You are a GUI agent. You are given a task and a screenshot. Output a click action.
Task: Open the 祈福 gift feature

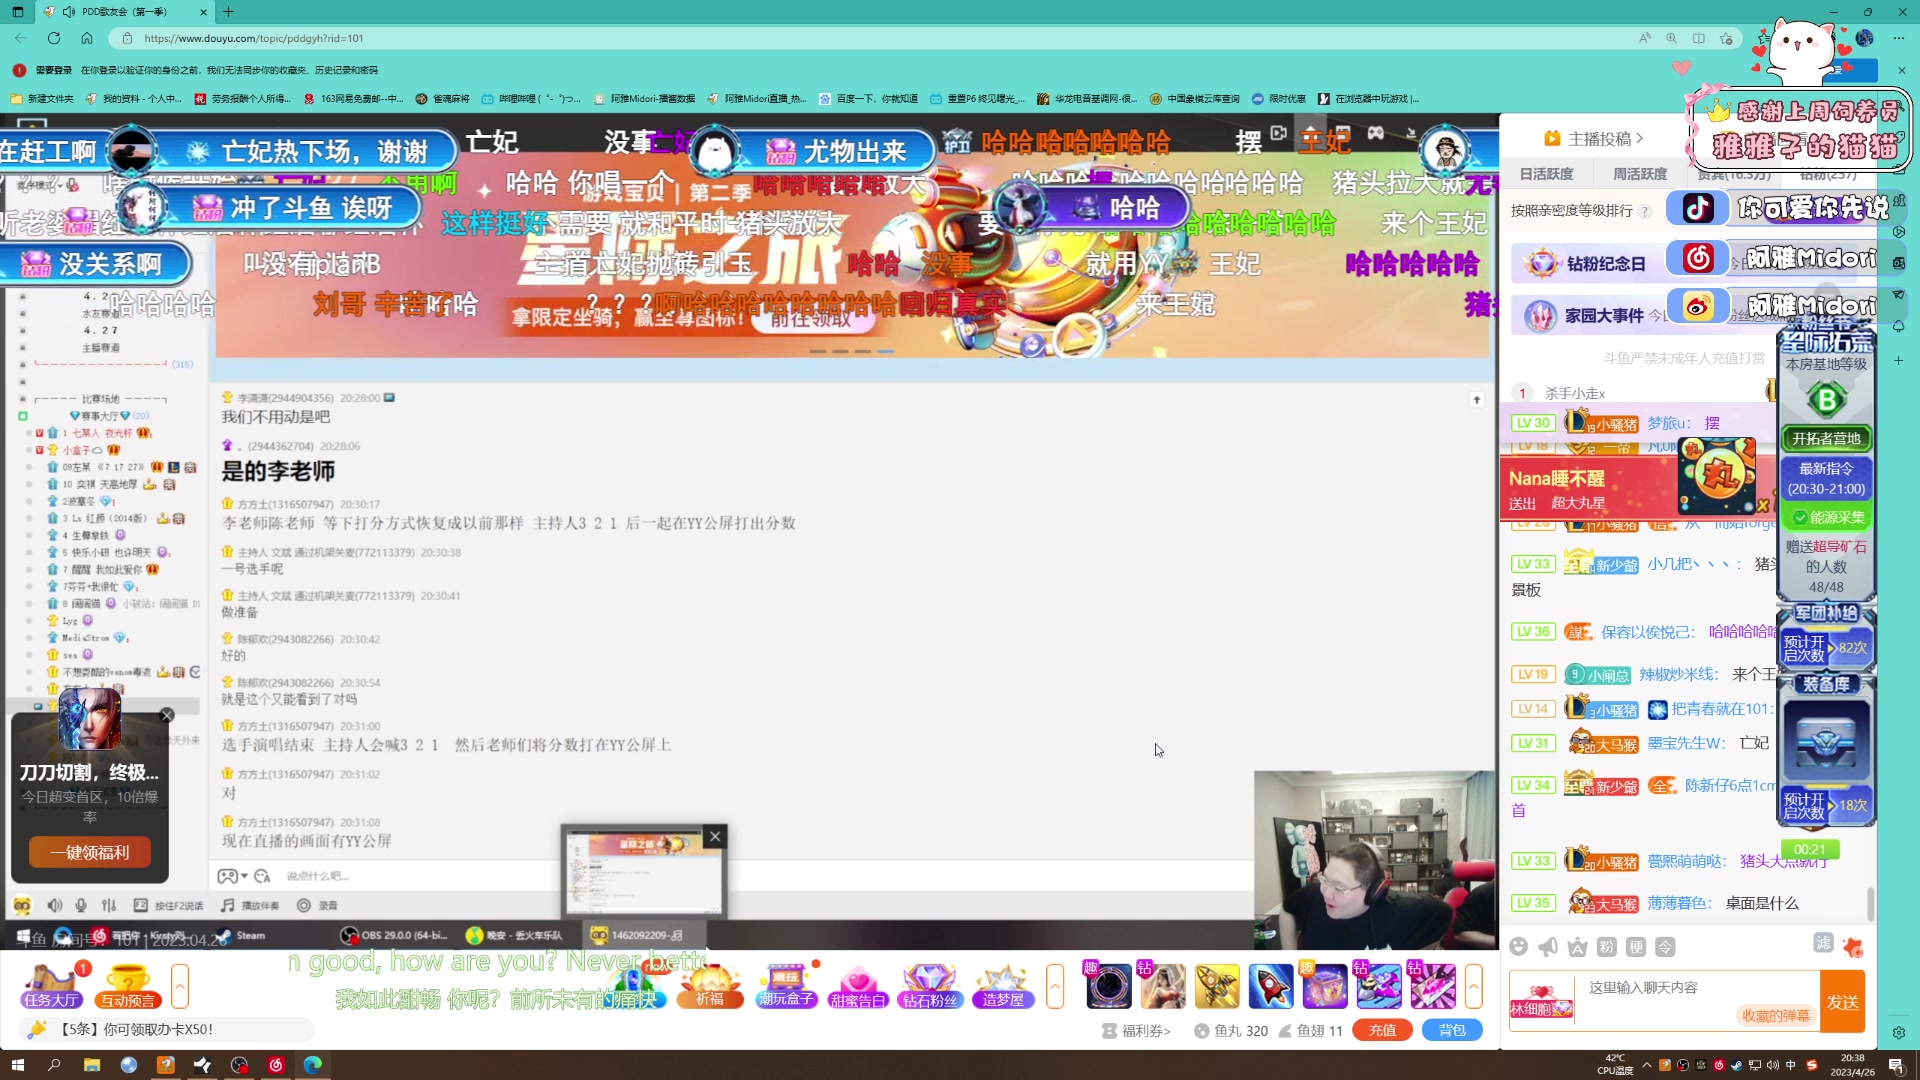[710, 990]
